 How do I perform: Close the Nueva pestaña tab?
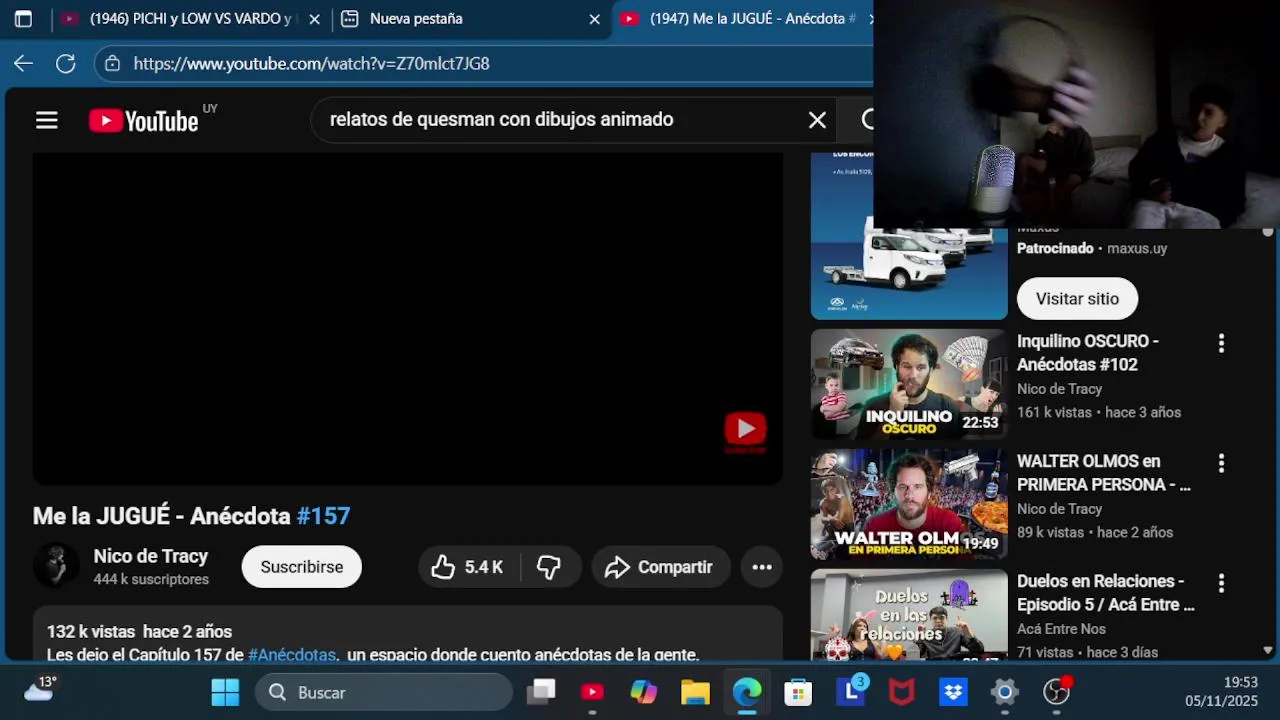point(594,19)
